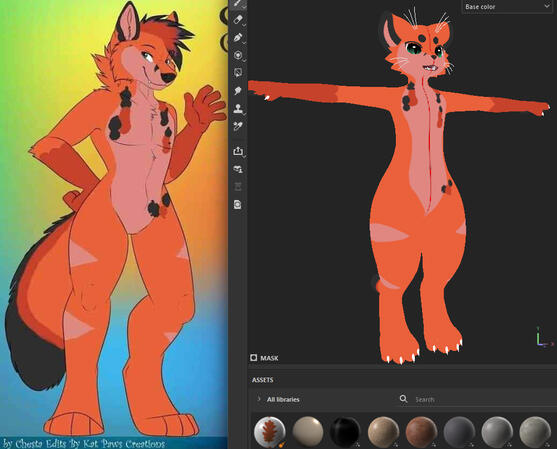Open the ASSETS panel tab
This screenshot has height=449, width=557.
[x=263, y=380]
